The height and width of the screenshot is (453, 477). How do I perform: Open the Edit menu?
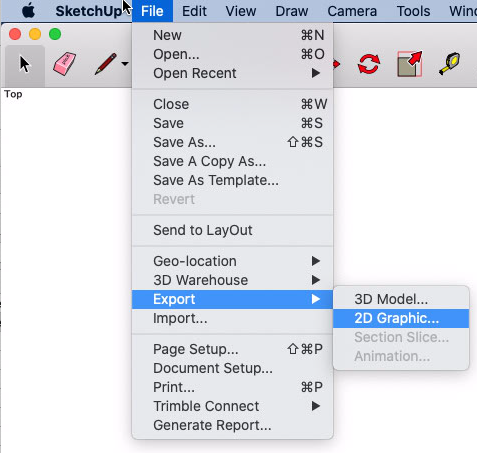[x=194, y=11]
